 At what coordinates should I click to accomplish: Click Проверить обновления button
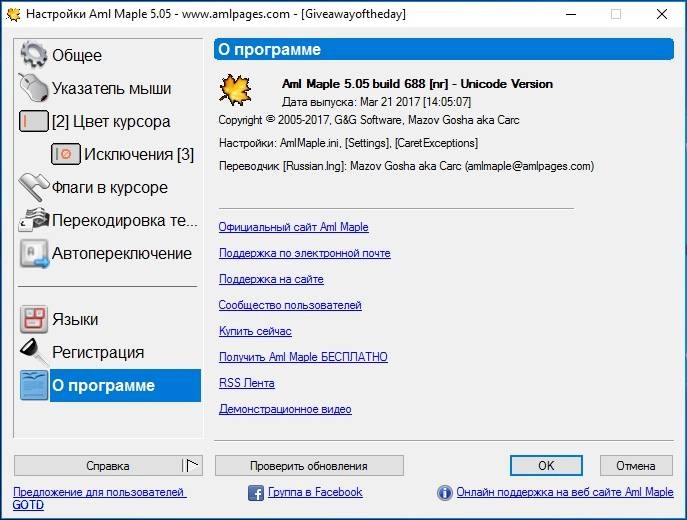click(309, 466)
